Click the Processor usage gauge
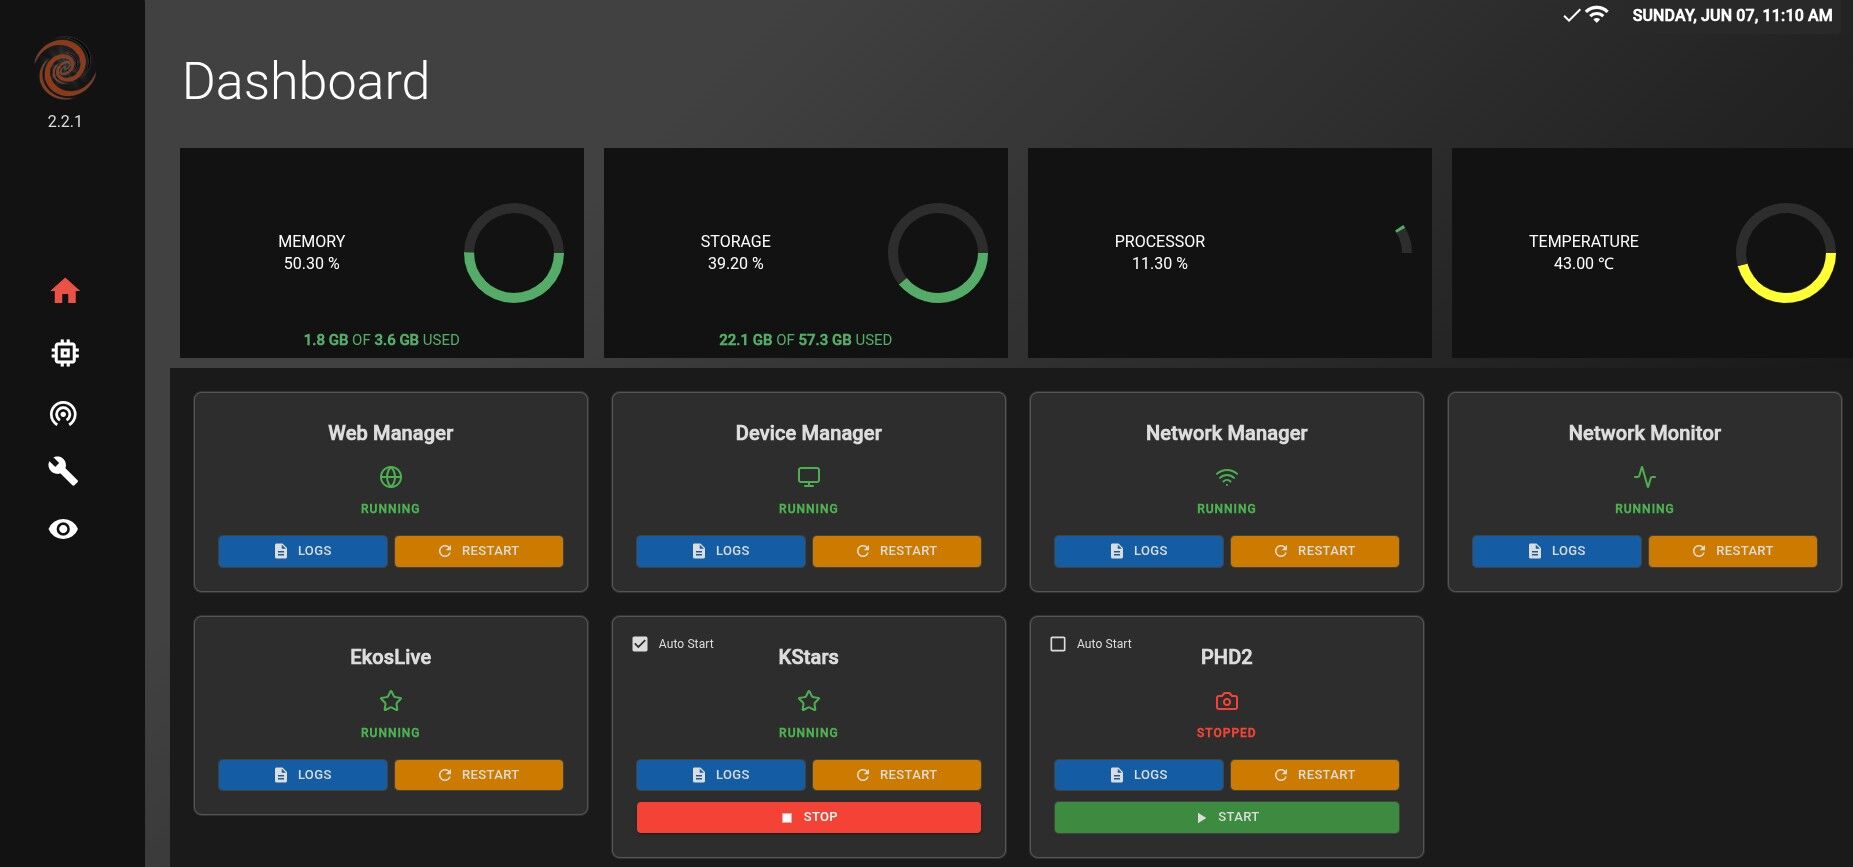Screen dimensions: 1853x867 click(1403, 239)
